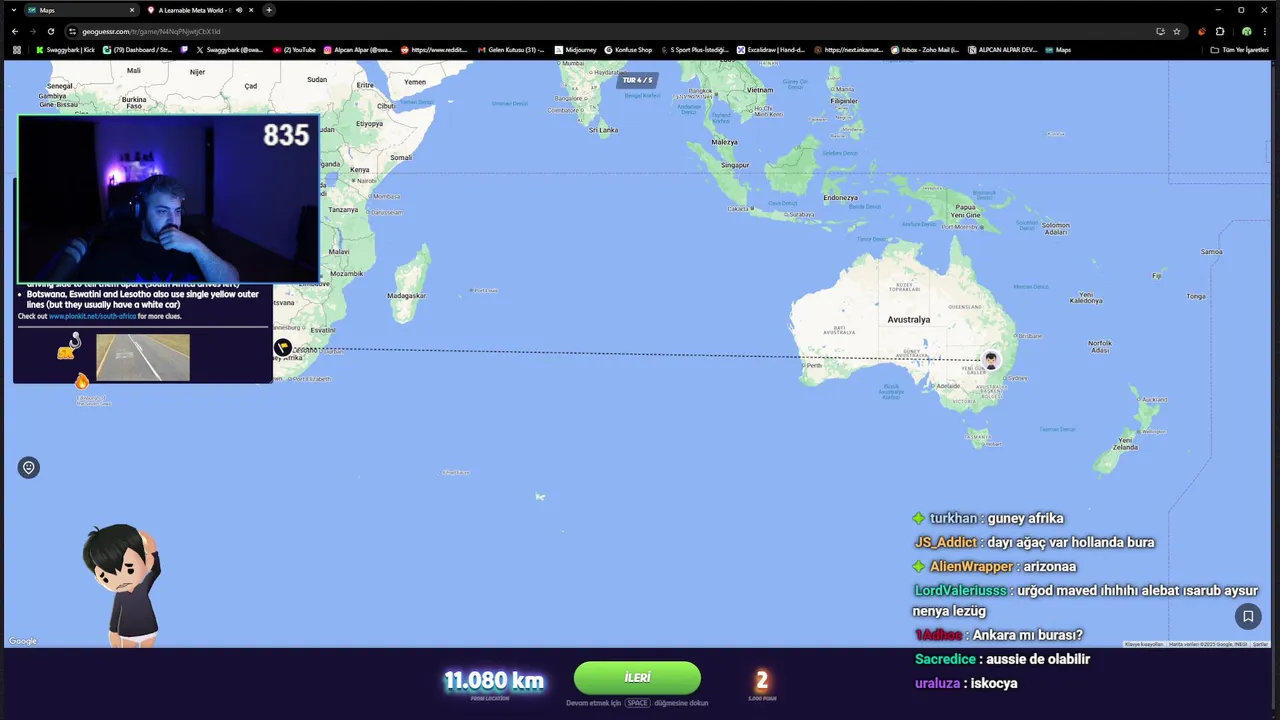Screen dimensions: 1280x720
Task: Close the Maps tab
Action: tap(132, 10)
